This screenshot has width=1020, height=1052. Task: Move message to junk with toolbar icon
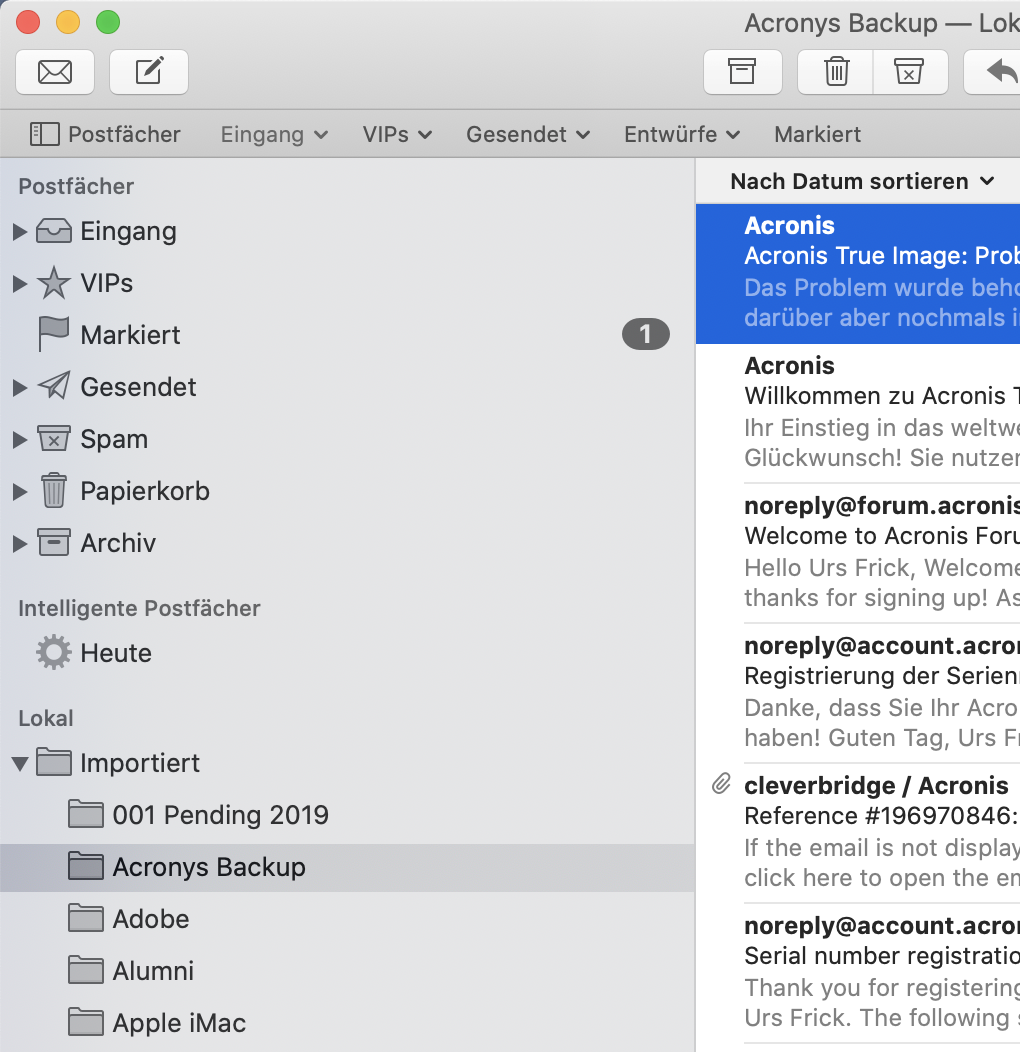click(910, 72)
